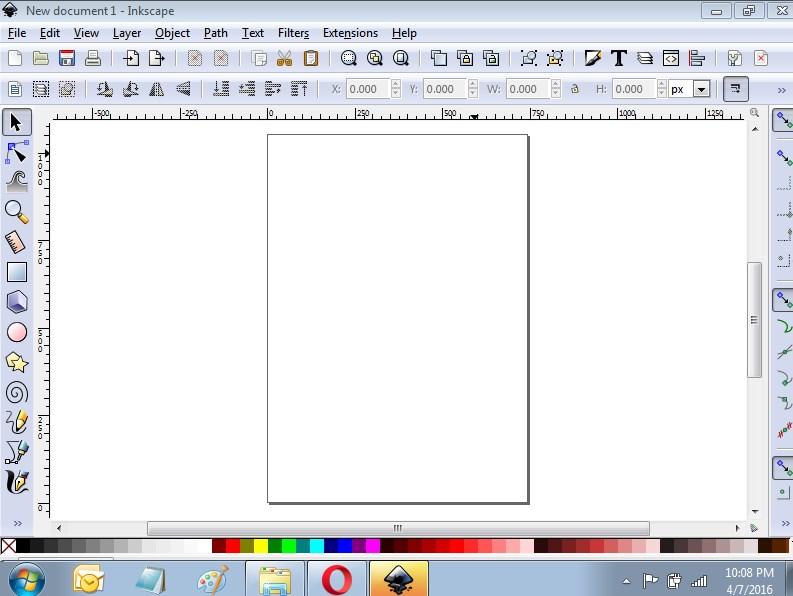Increase the W width stepper
Screen dimensions: 793x596
(x=556, y=84)
